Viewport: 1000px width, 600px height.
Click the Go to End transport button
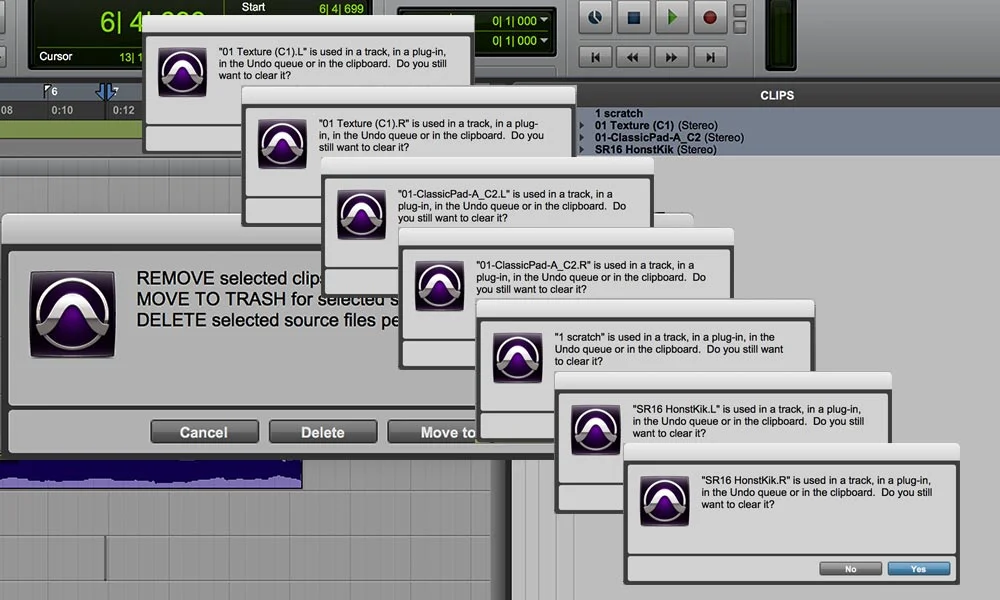[x=710, y=57]
